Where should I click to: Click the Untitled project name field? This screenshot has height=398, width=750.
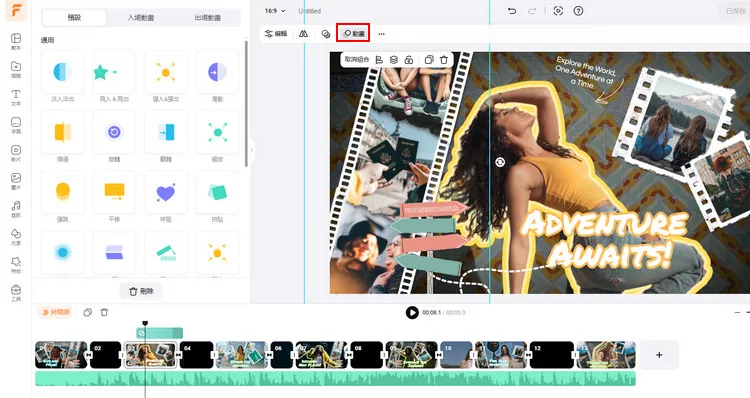click(x=309, y=11)
